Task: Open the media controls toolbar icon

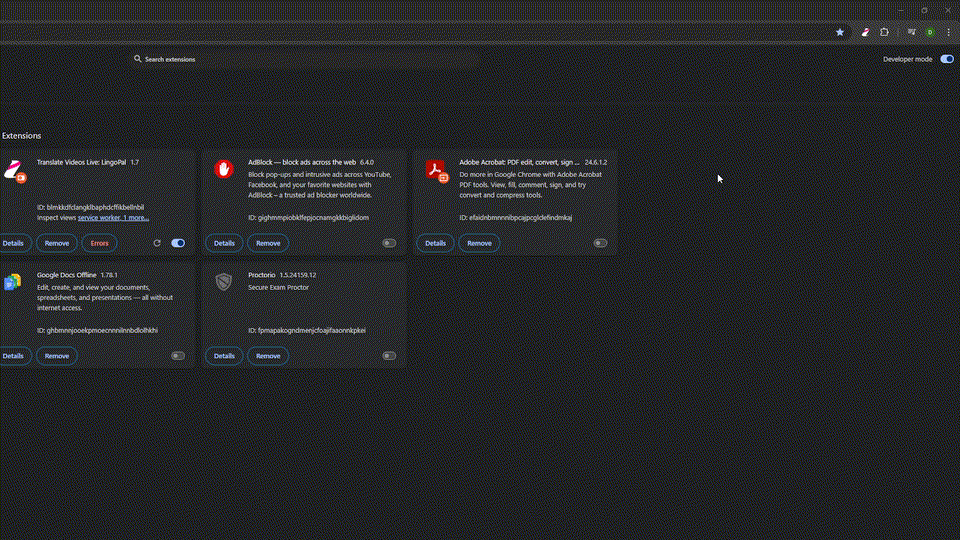Action: 912,32
